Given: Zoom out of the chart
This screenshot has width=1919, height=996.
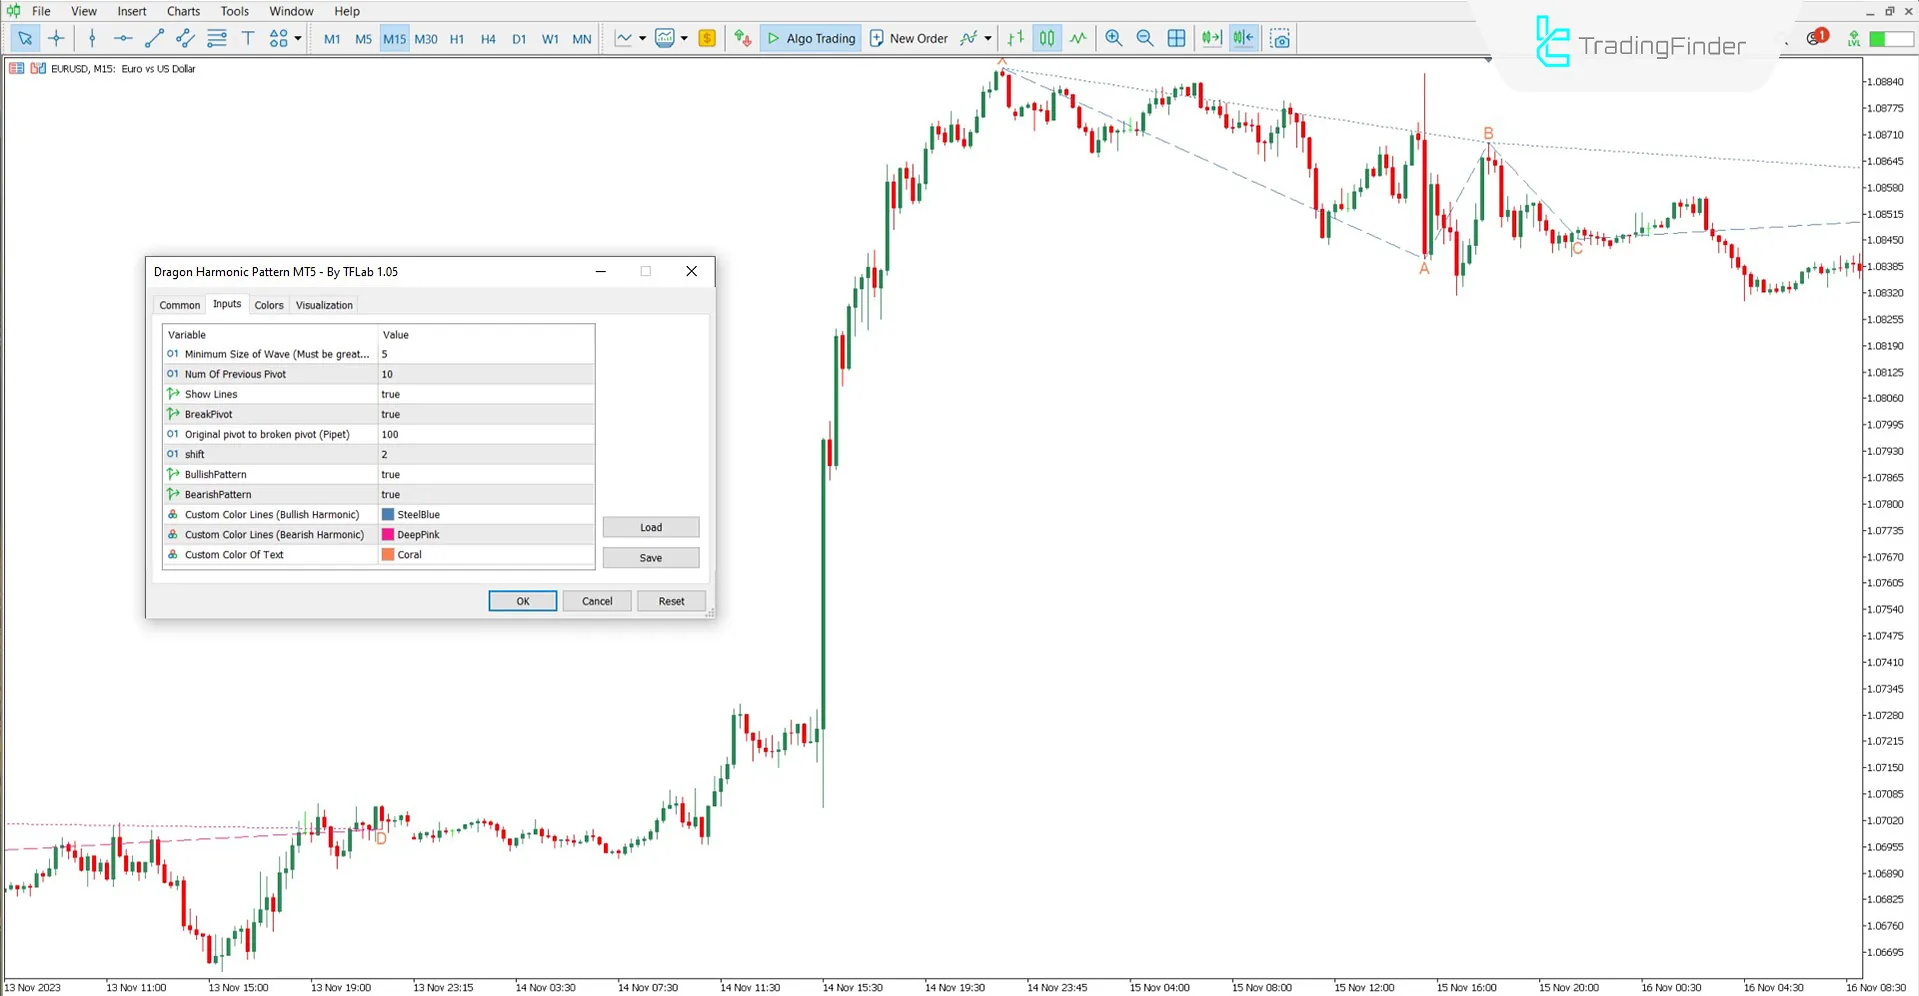Looking at the screenshot, I should 1145,39.
